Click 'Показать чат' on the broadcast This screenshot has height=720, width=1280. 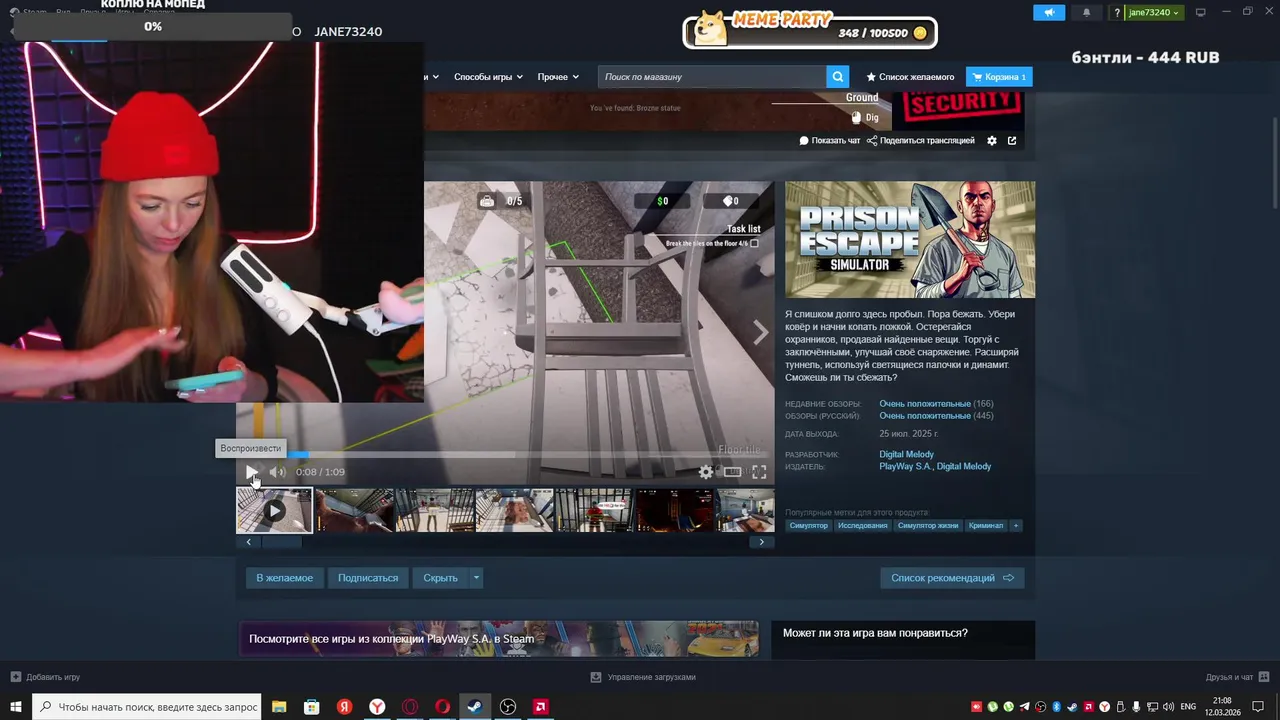coord(830,141)
